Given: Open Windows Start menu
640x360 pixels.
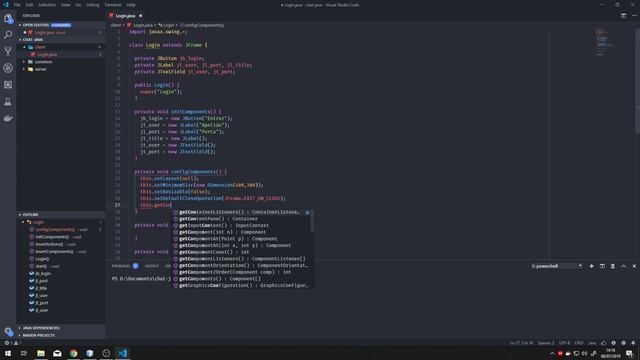Looking at the screenshot, I should click(x=8, y=353).
